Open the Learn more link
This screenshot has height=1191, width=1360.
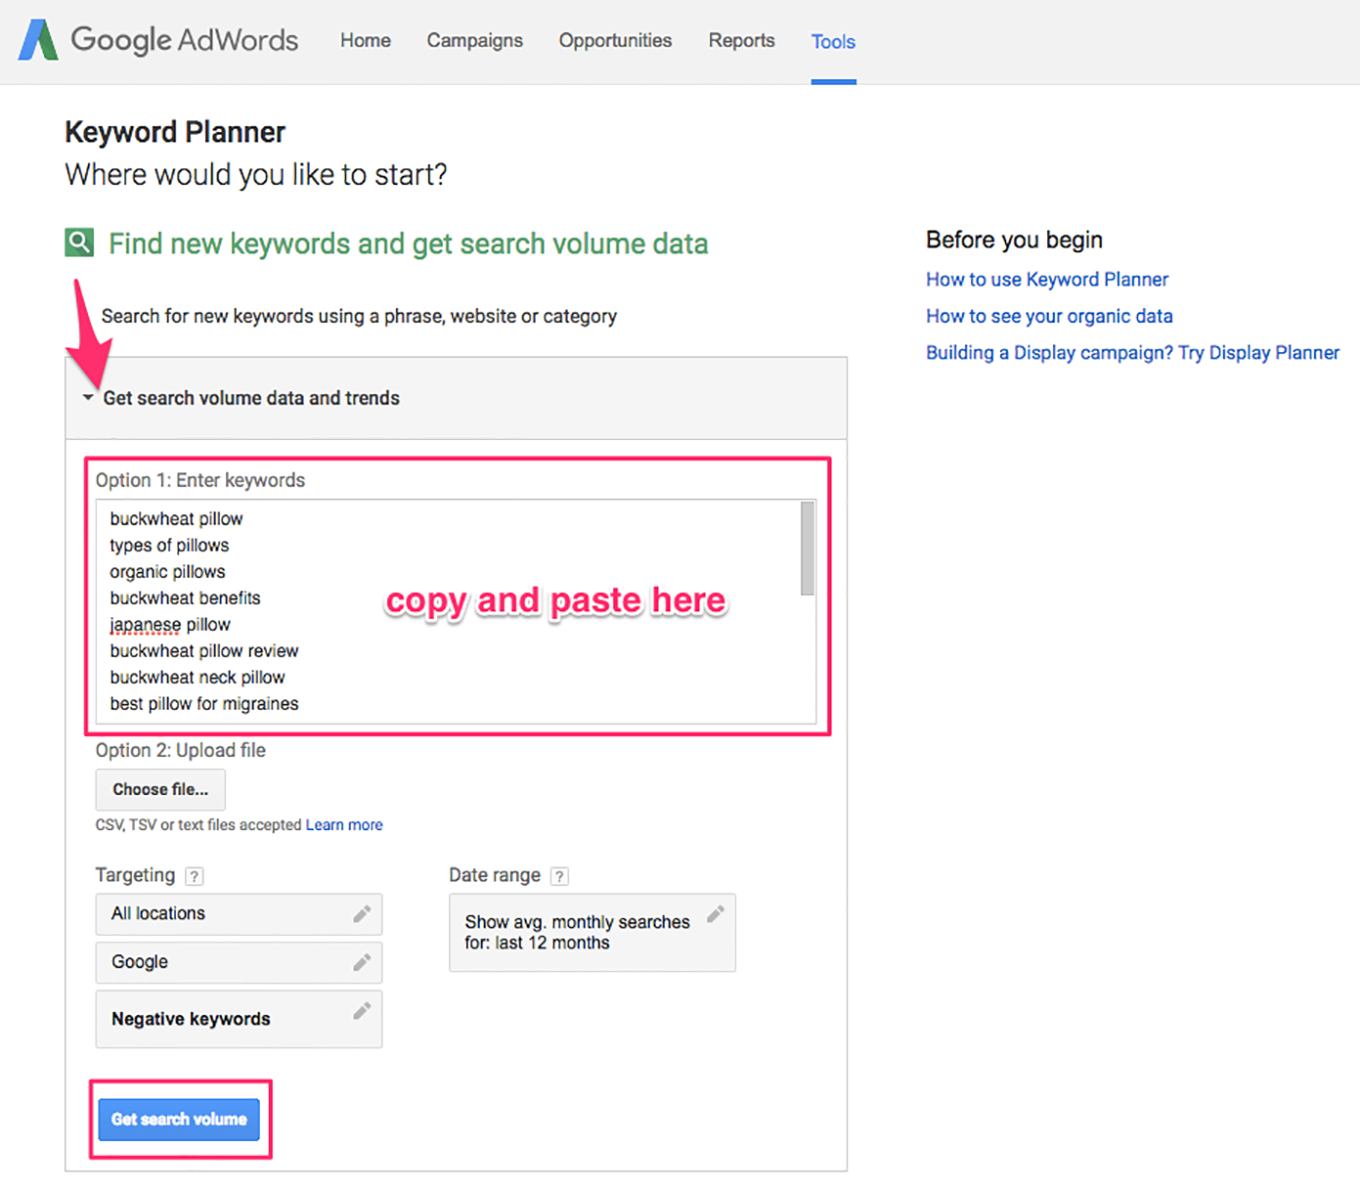click(344, 825)
